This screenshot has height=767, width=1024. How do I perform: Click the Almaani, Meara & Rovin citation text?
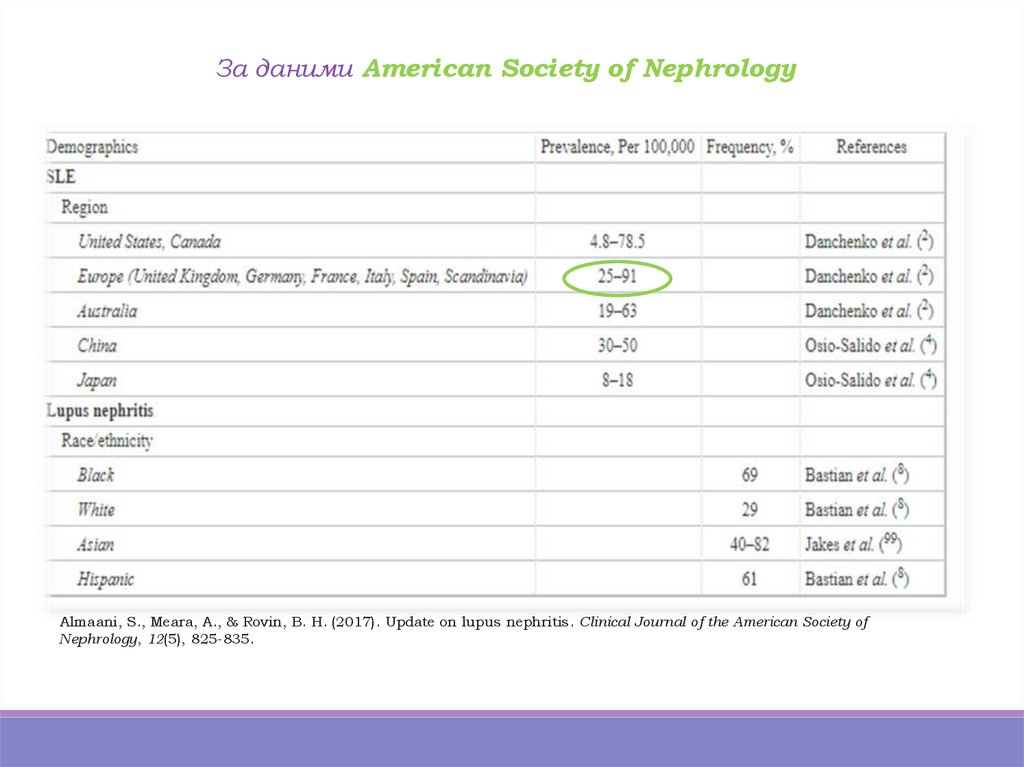point(464,630)
